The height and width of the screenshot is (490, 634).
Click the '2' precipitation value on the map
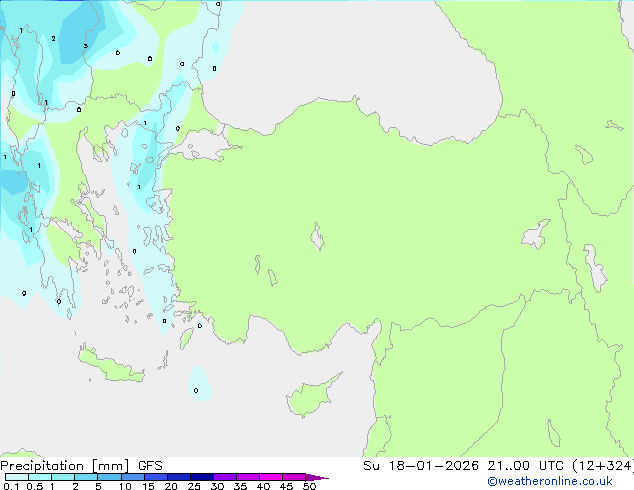[53, 38]
